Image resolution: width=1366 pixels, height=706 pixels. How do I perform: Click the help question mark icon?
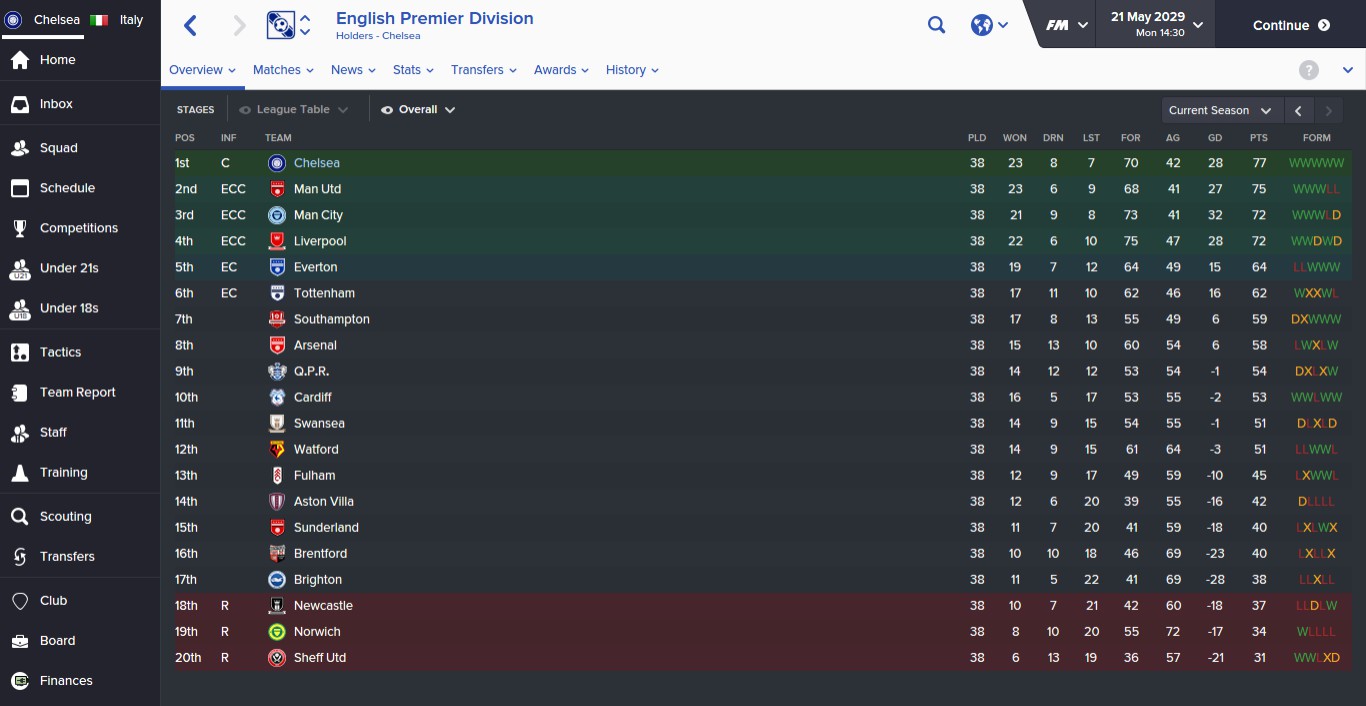click(x=1308, y=70)
